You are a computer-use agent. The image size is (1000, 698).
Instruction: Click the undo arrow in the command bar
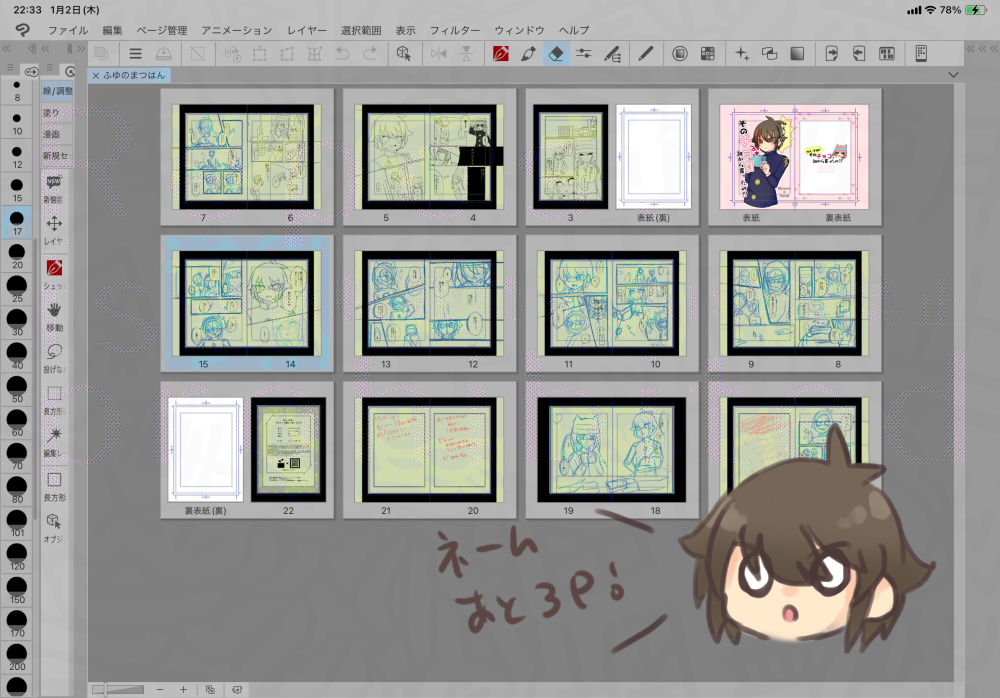(343, 53)
